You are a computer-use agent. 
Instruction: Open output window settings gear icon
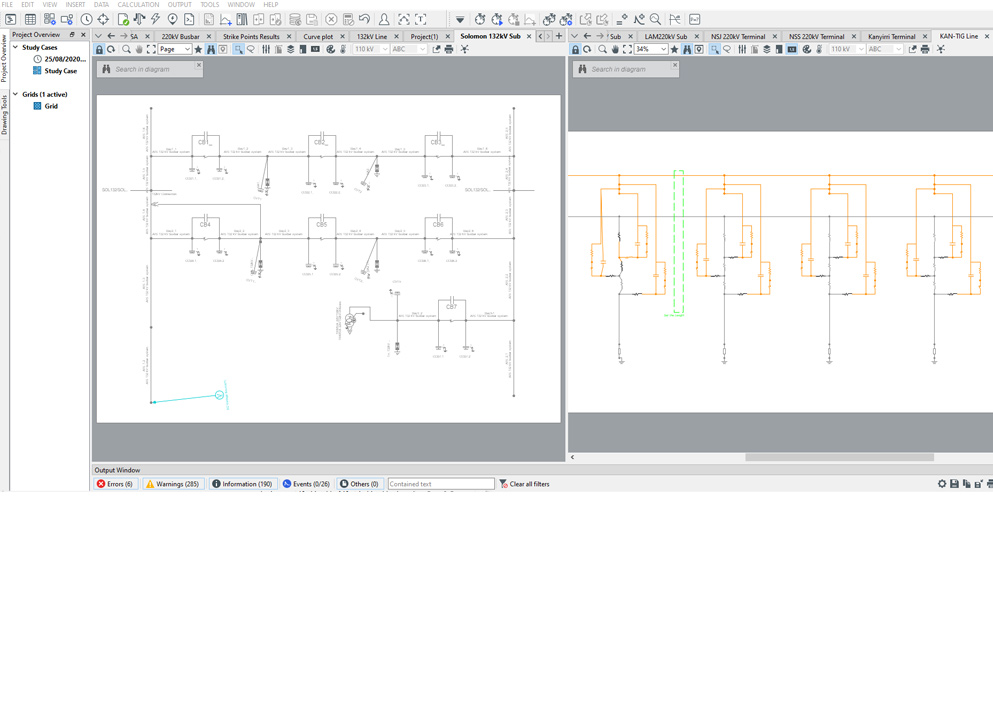point(941,484)
